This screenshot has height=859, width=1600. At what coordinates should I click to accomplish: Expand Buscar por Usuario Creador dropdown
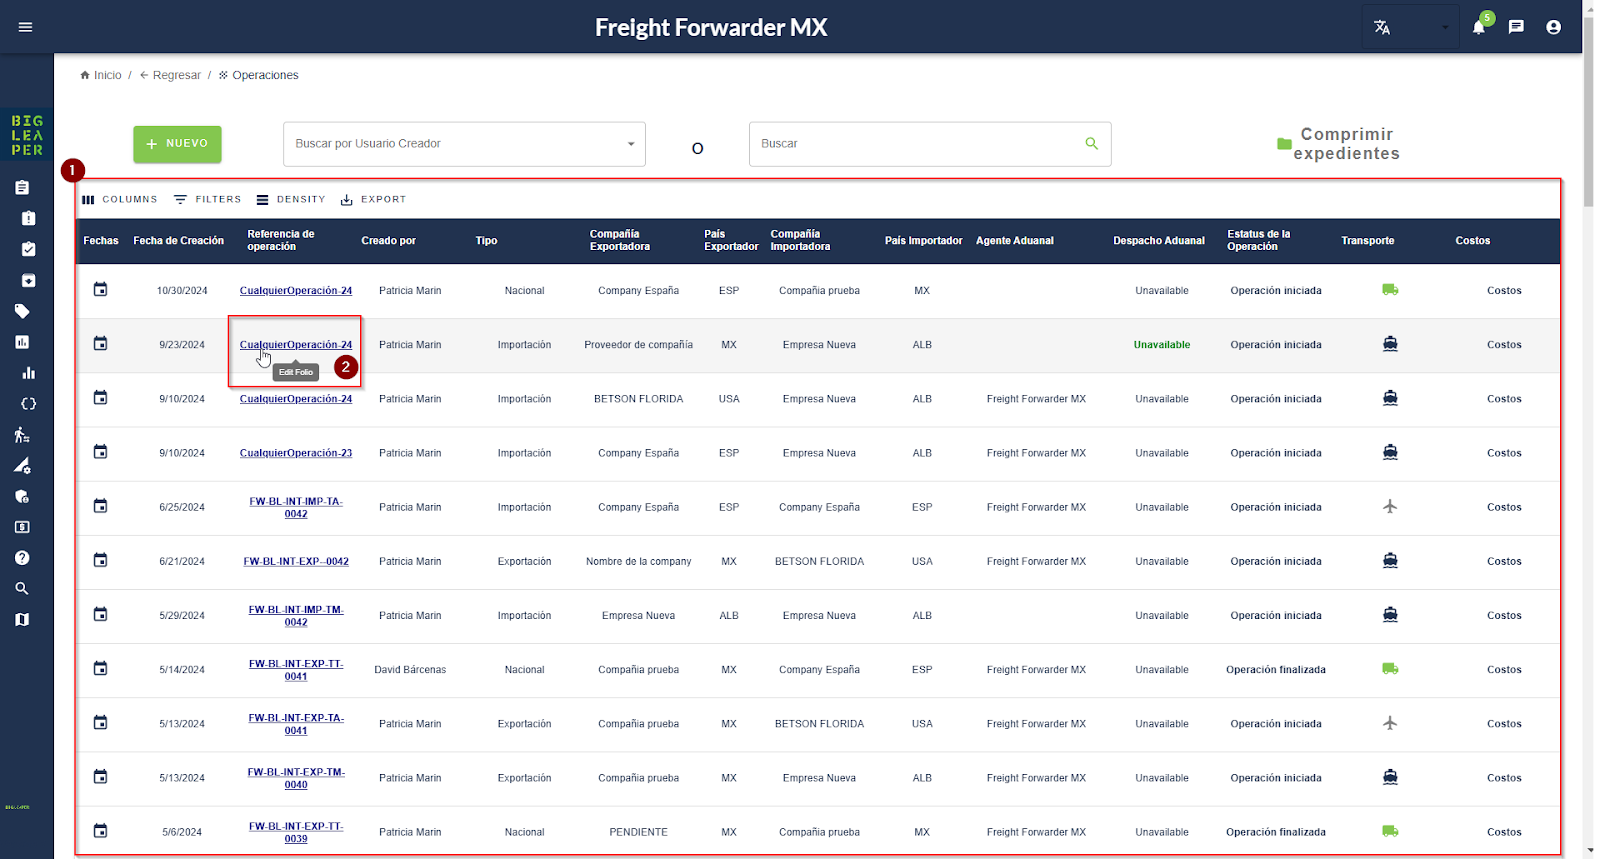pyautogui.click(x=464, y=144)
